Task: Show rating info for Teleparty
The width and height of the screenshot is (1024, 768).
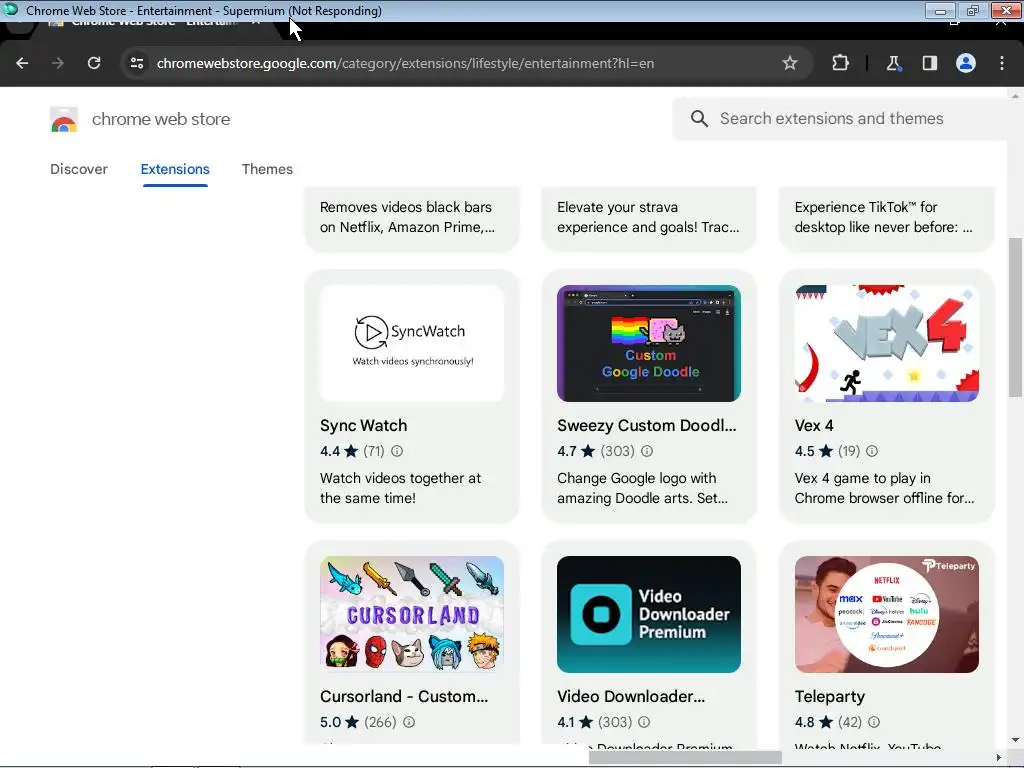Action: [x=874, y=722]
